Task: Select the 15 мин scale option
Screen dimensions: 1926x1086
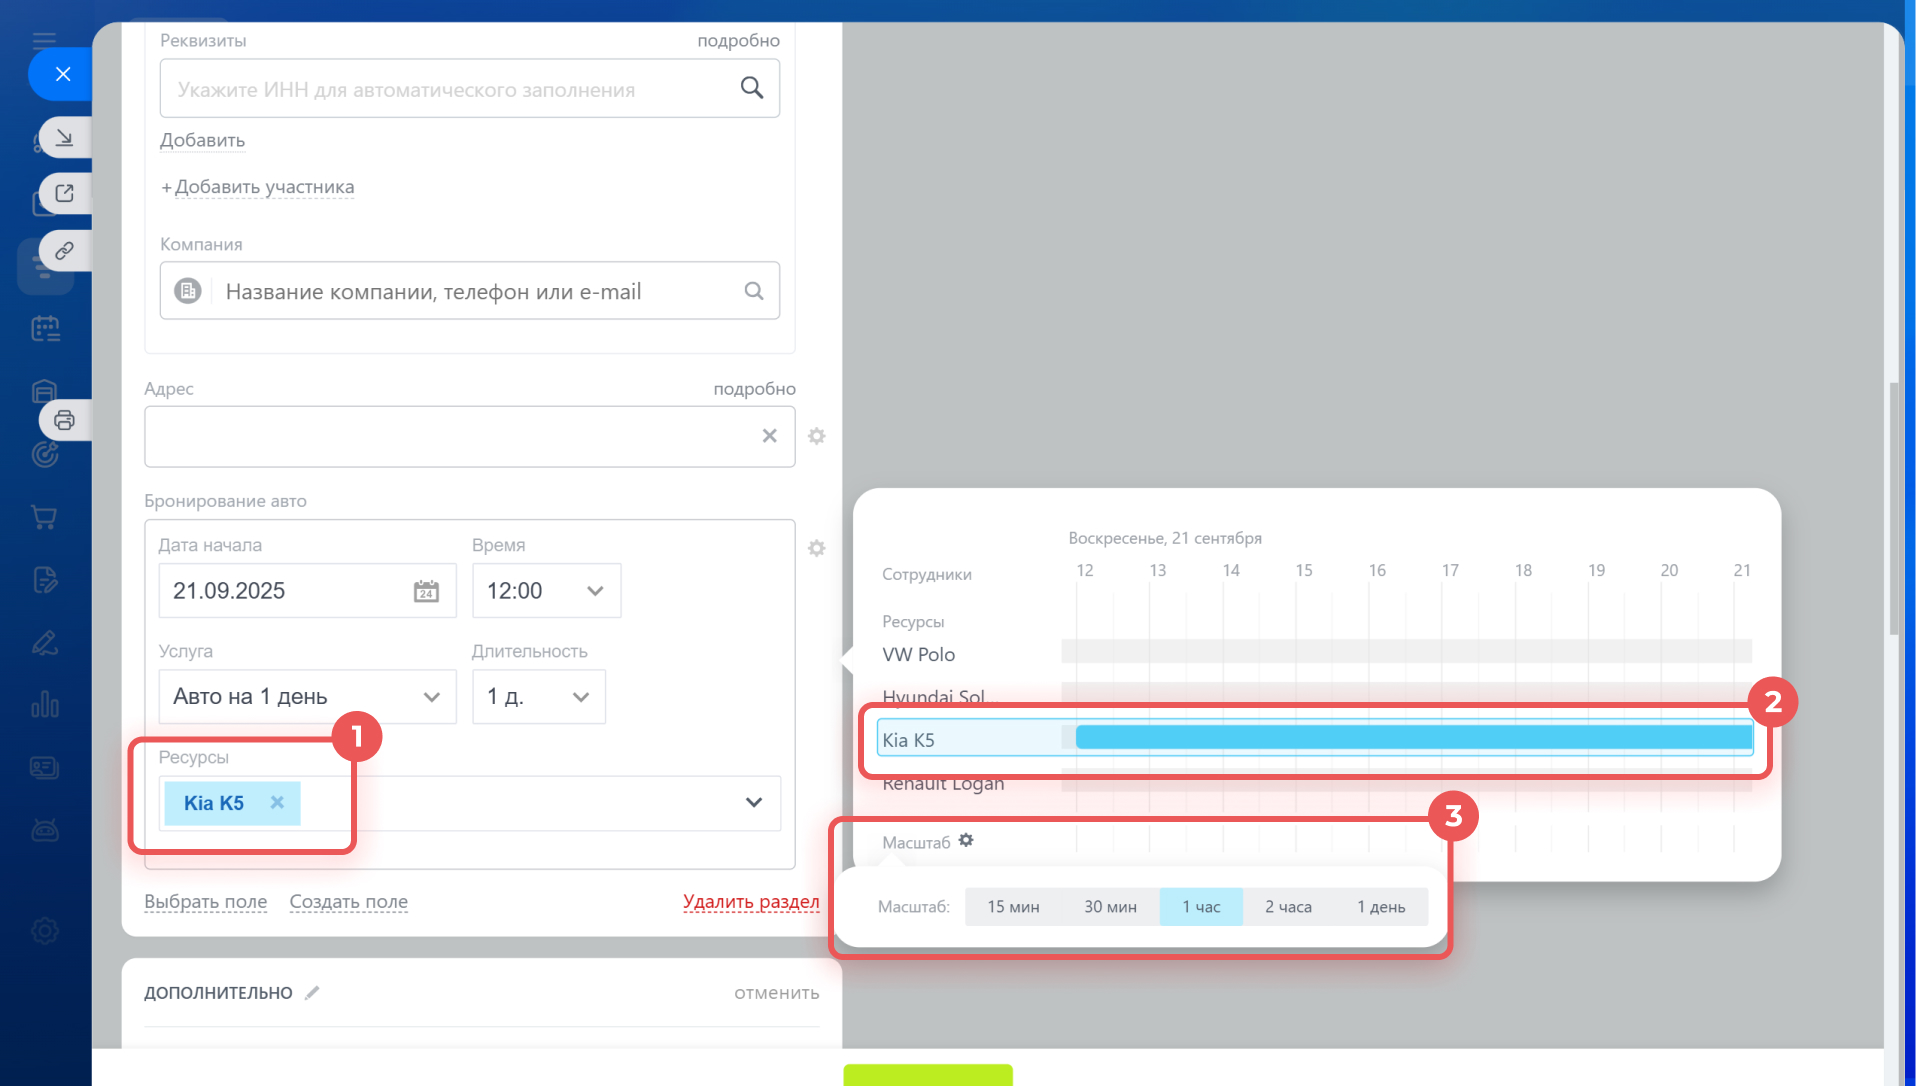Action: point(1012,907)
